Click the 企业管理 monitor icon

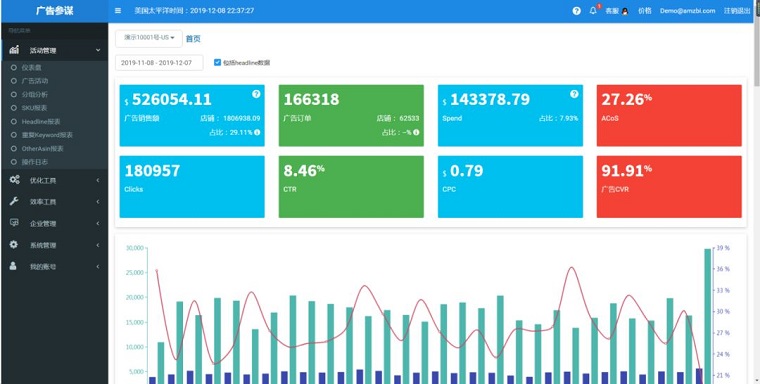(x=14, y=223)
